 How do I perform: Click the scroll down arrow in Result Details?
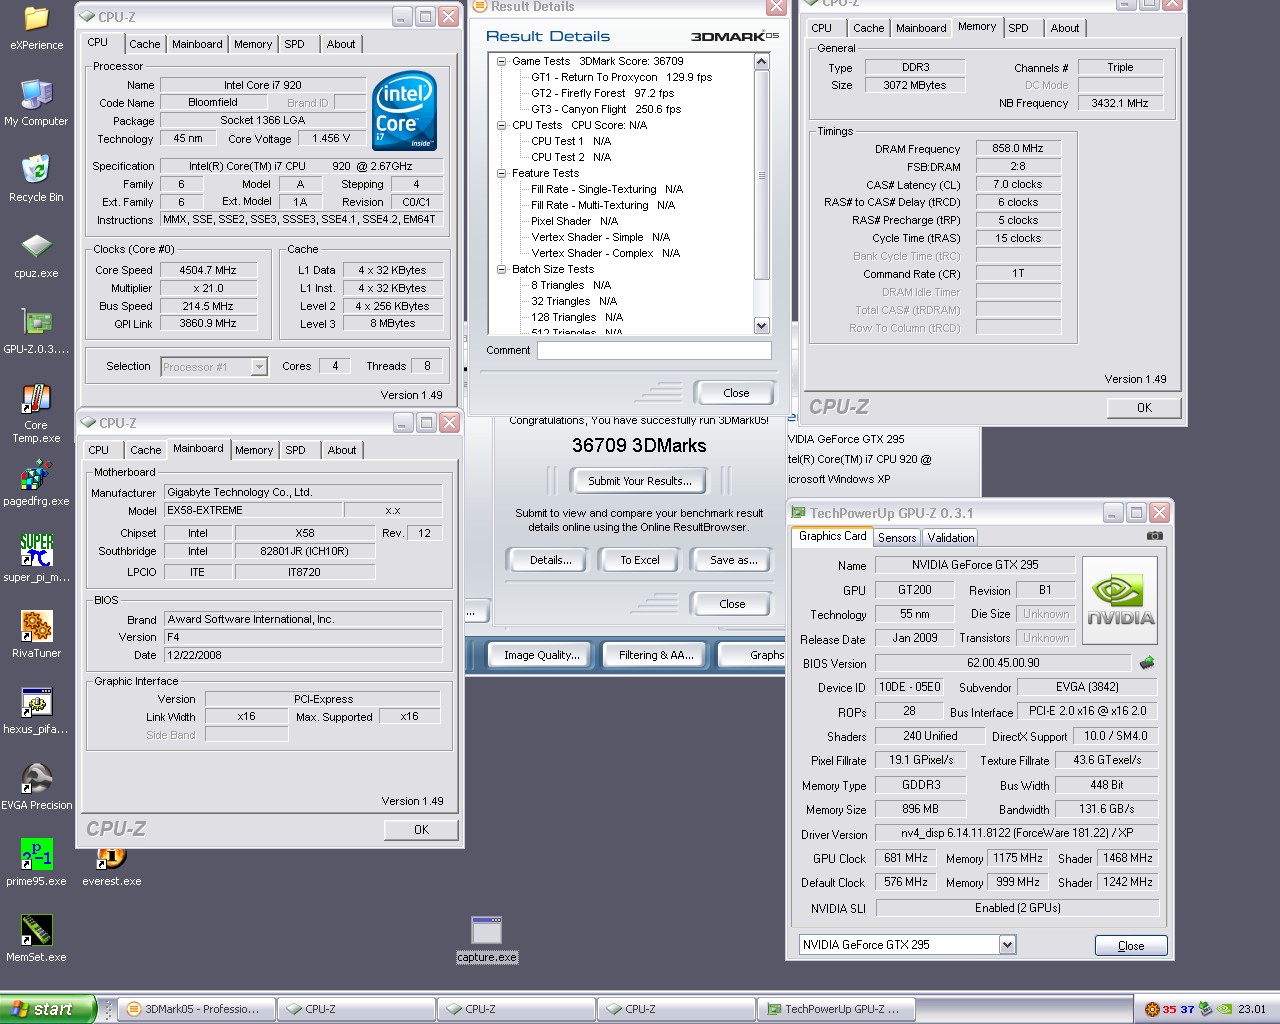tap(761, 325)
